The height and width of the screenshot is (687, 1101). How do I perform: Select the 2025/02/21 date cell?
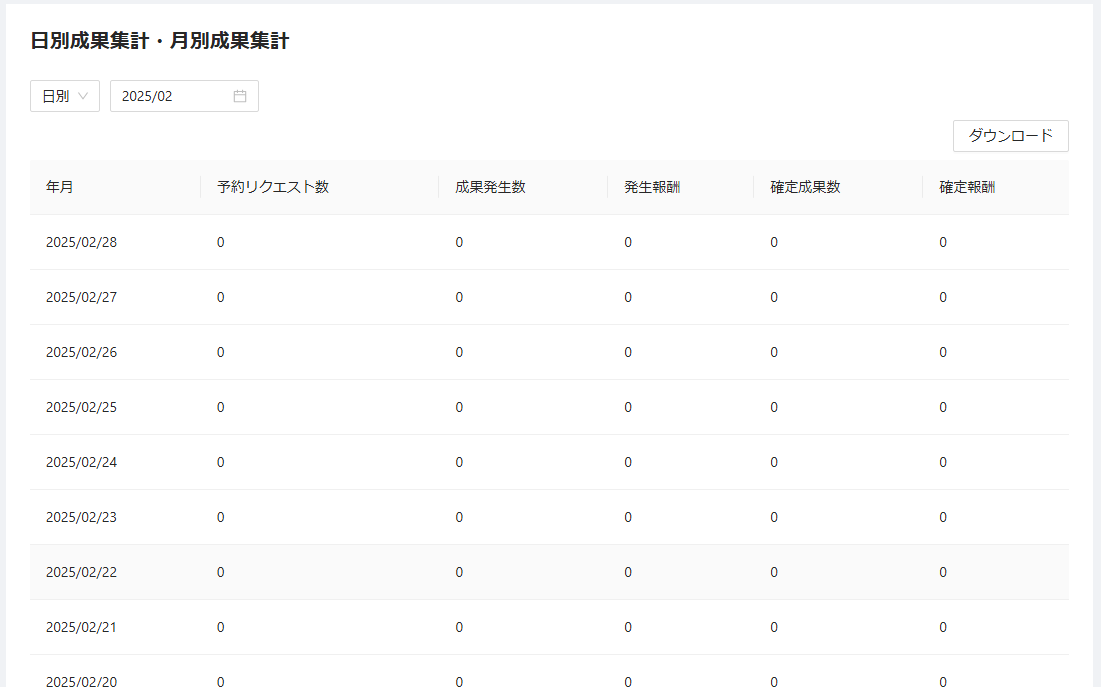click(x=79, y=627)
